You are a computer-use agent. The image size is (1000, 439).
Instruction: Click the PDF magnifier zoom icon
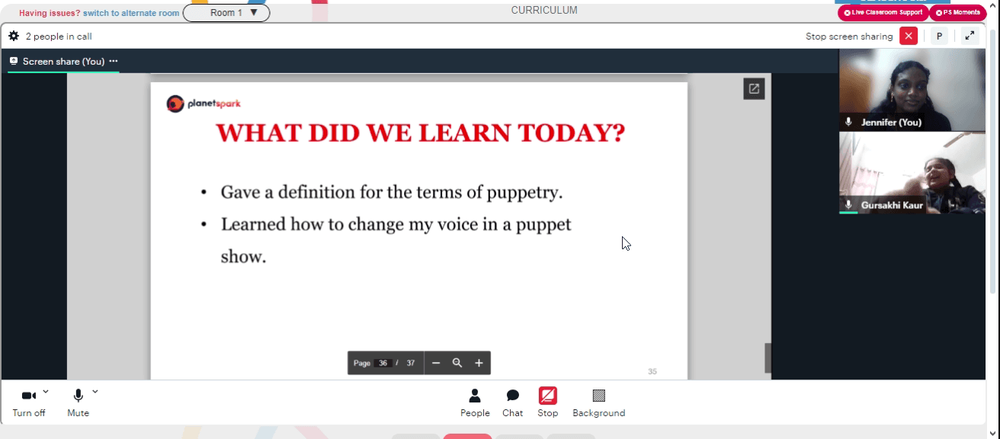[x=457, y=363]
